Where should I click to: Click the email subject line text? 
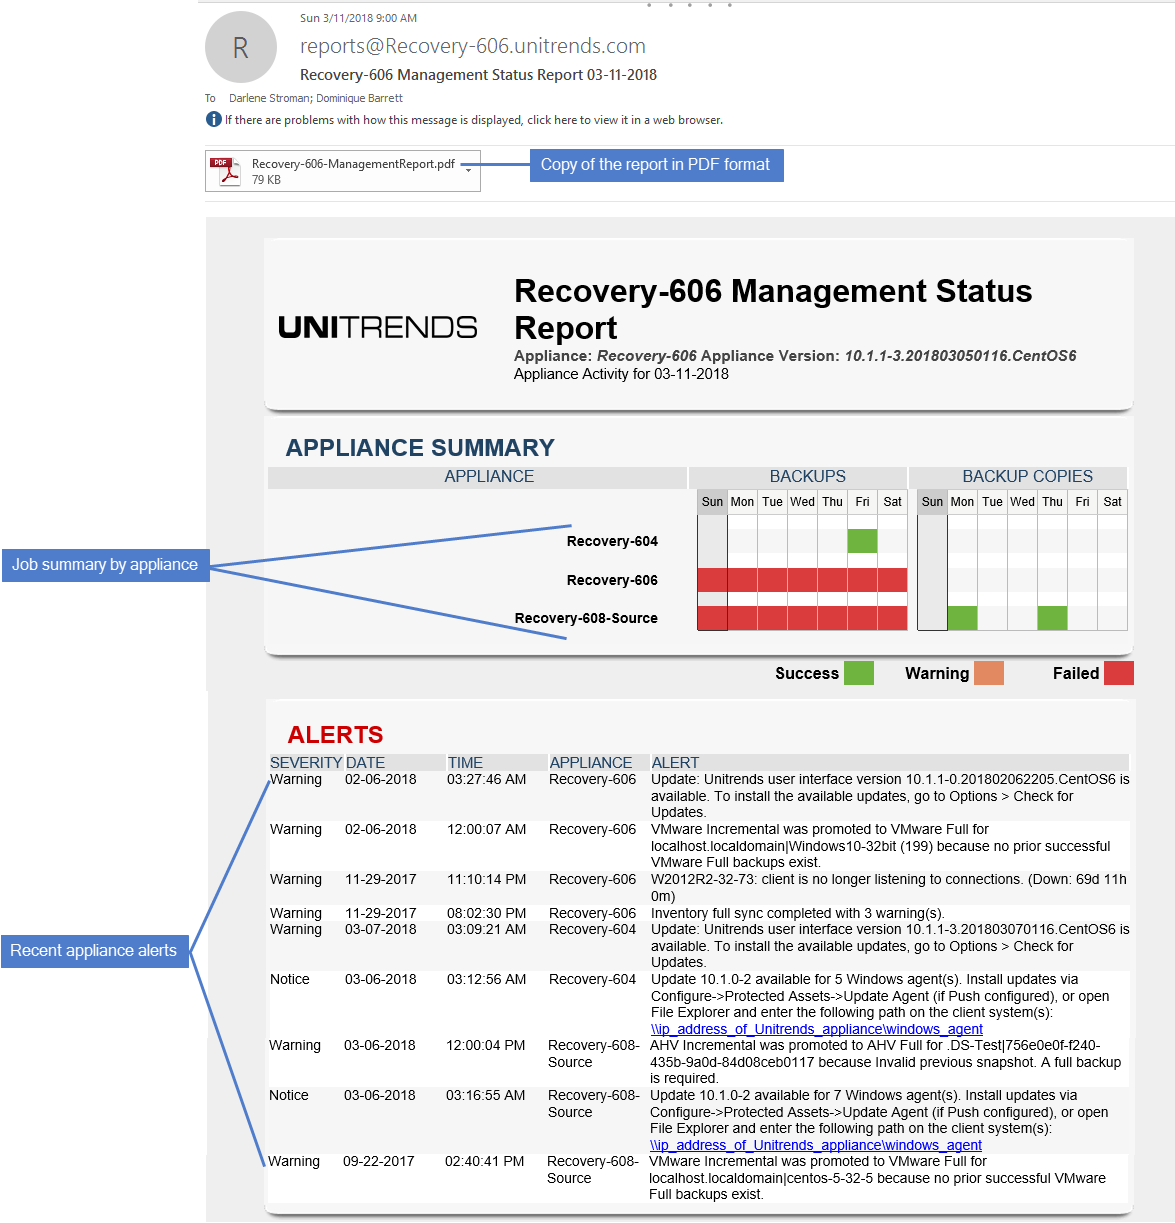(478, 75)
